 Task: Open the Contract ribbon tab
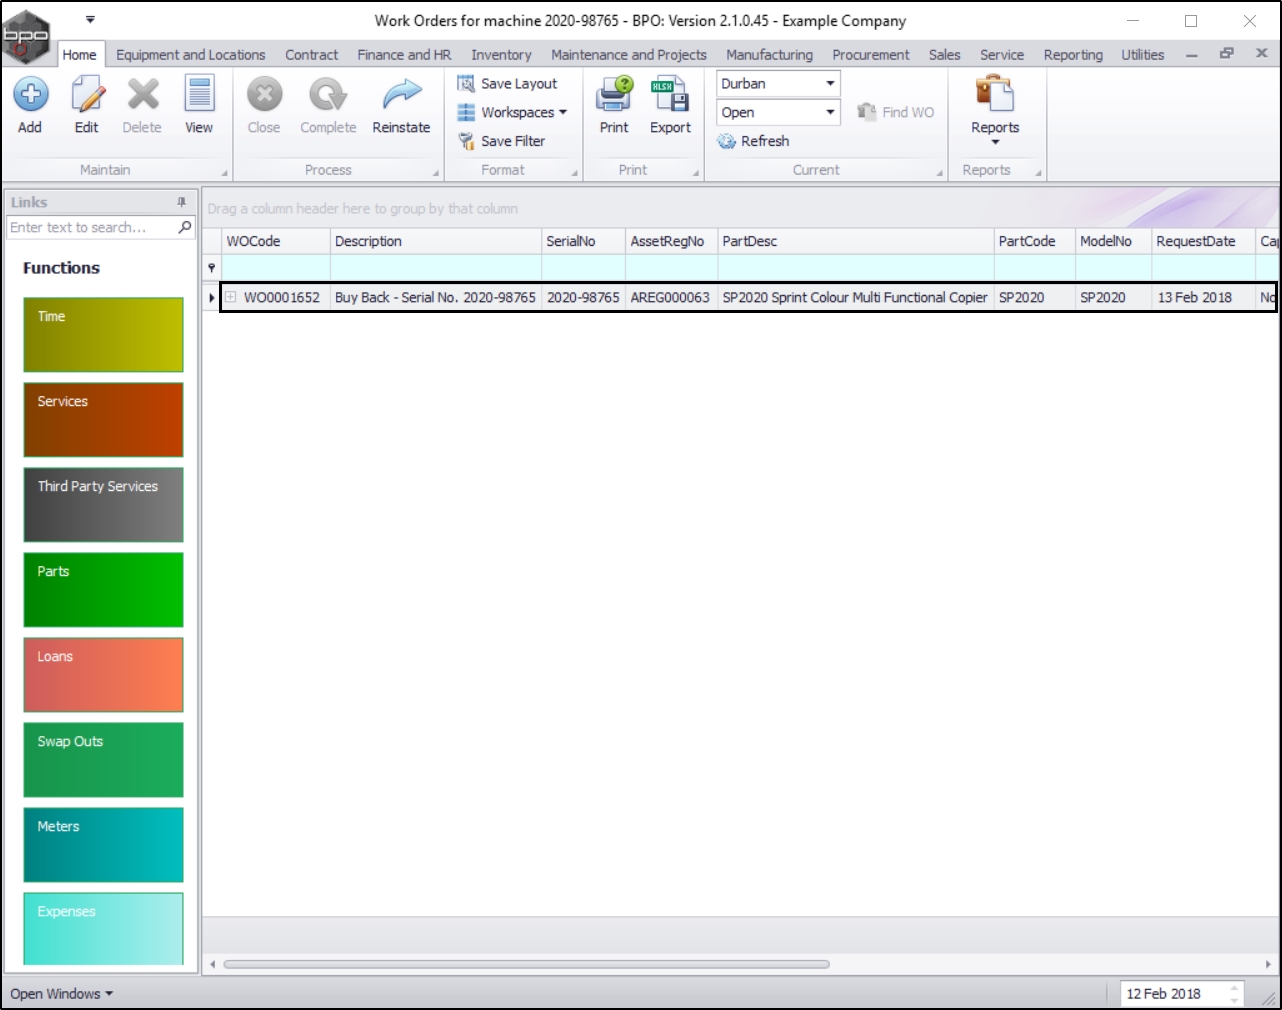(312, 55)
